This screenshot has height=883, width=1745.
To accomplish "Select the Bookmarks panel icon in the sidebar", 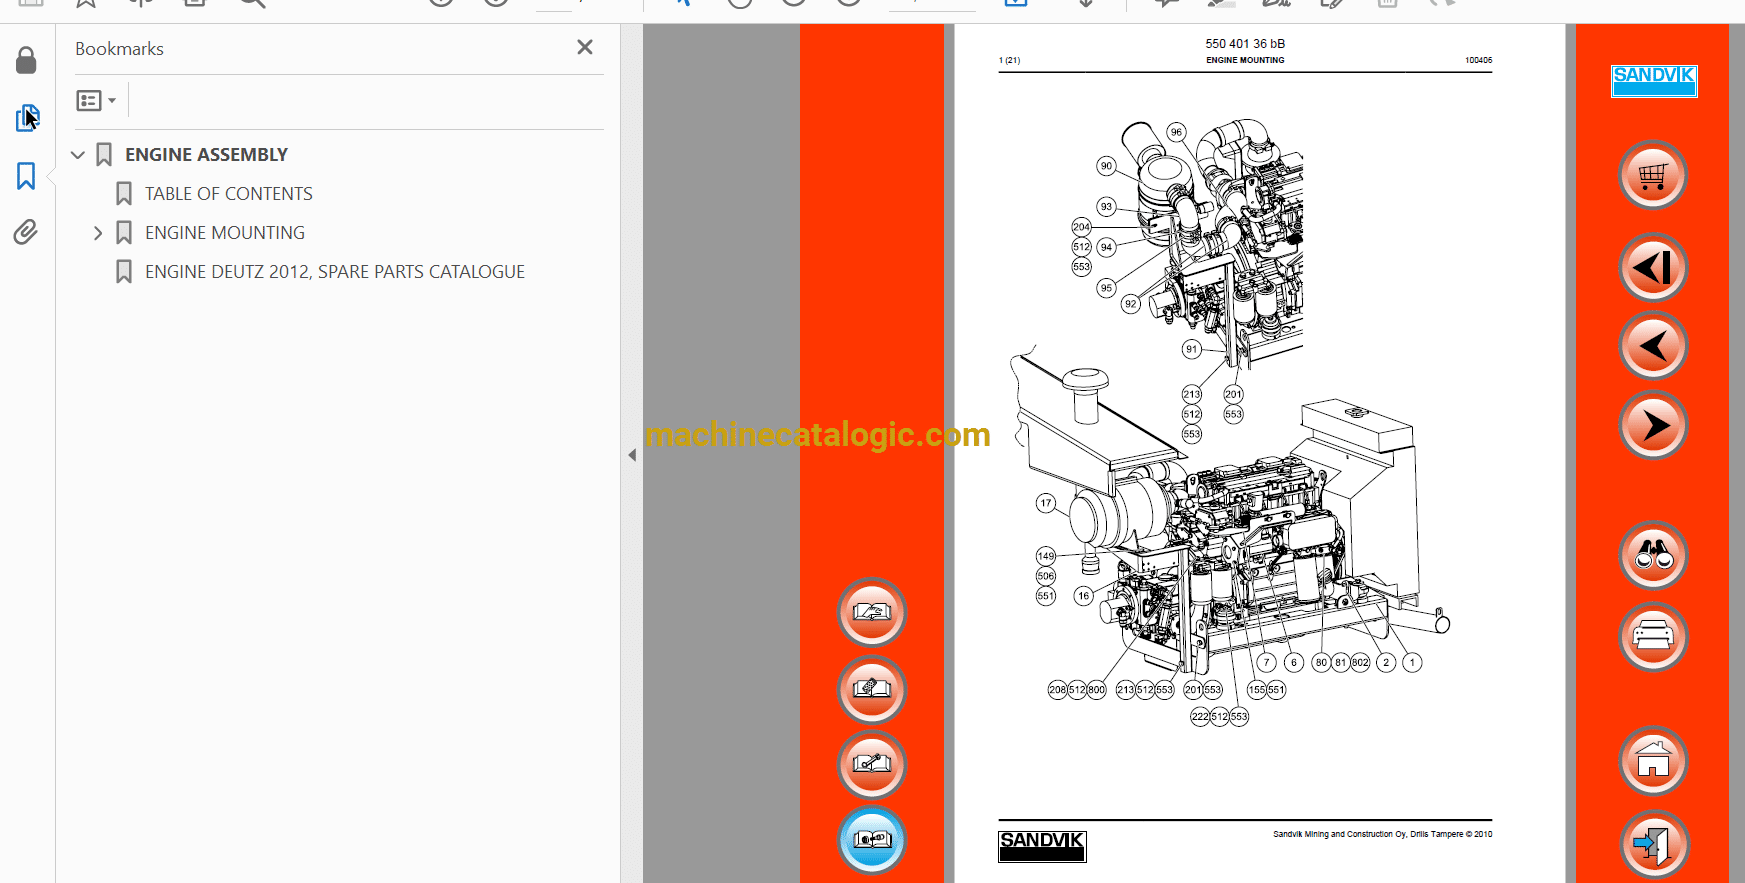I will (26, 176).
